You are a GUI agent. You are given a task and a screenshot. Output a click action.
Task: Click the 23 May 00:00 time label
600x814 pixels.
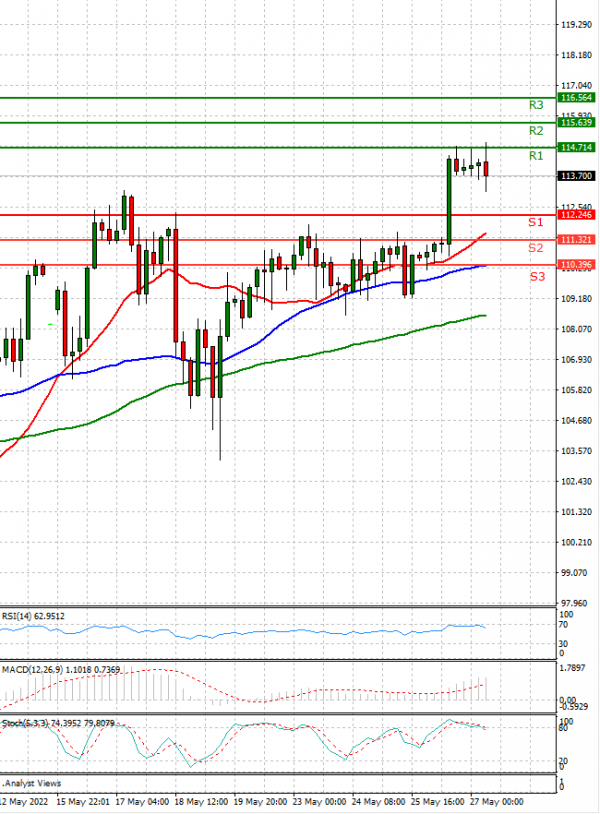point(319,802)
